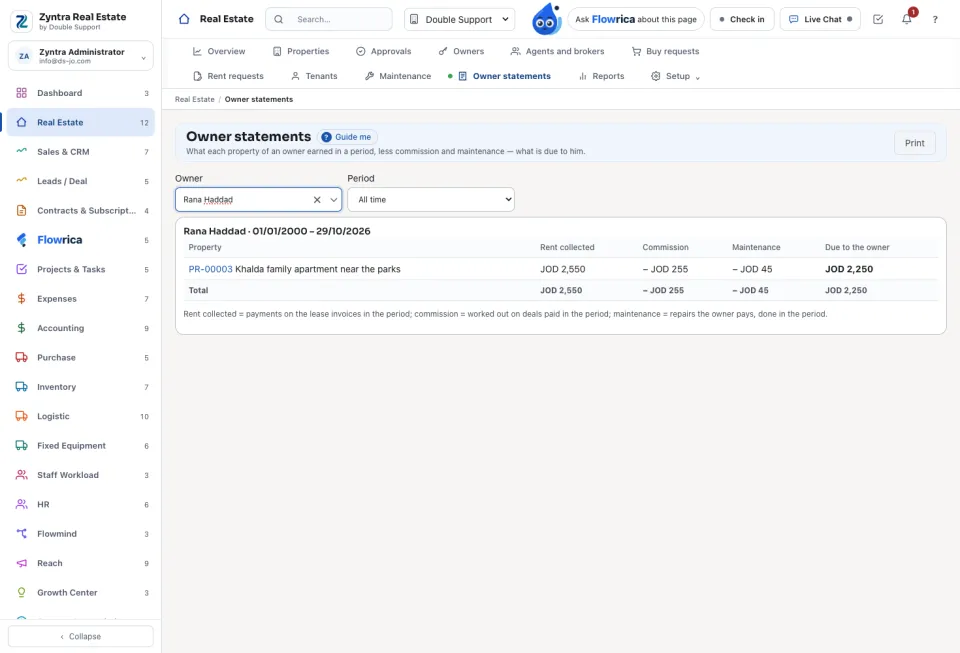Open Accounting in the sidebar
Screen dimensions: 960x653
[x=81, y=328]
